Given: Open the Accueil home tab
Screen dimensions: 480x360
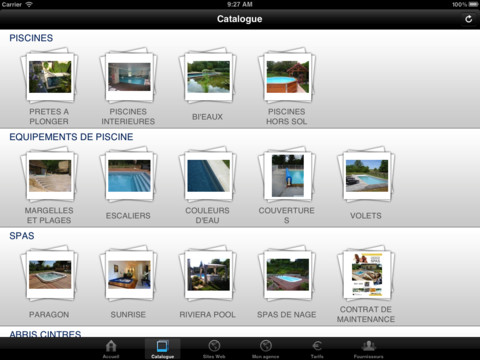Looking at the screenshot, I should (111, 349).
